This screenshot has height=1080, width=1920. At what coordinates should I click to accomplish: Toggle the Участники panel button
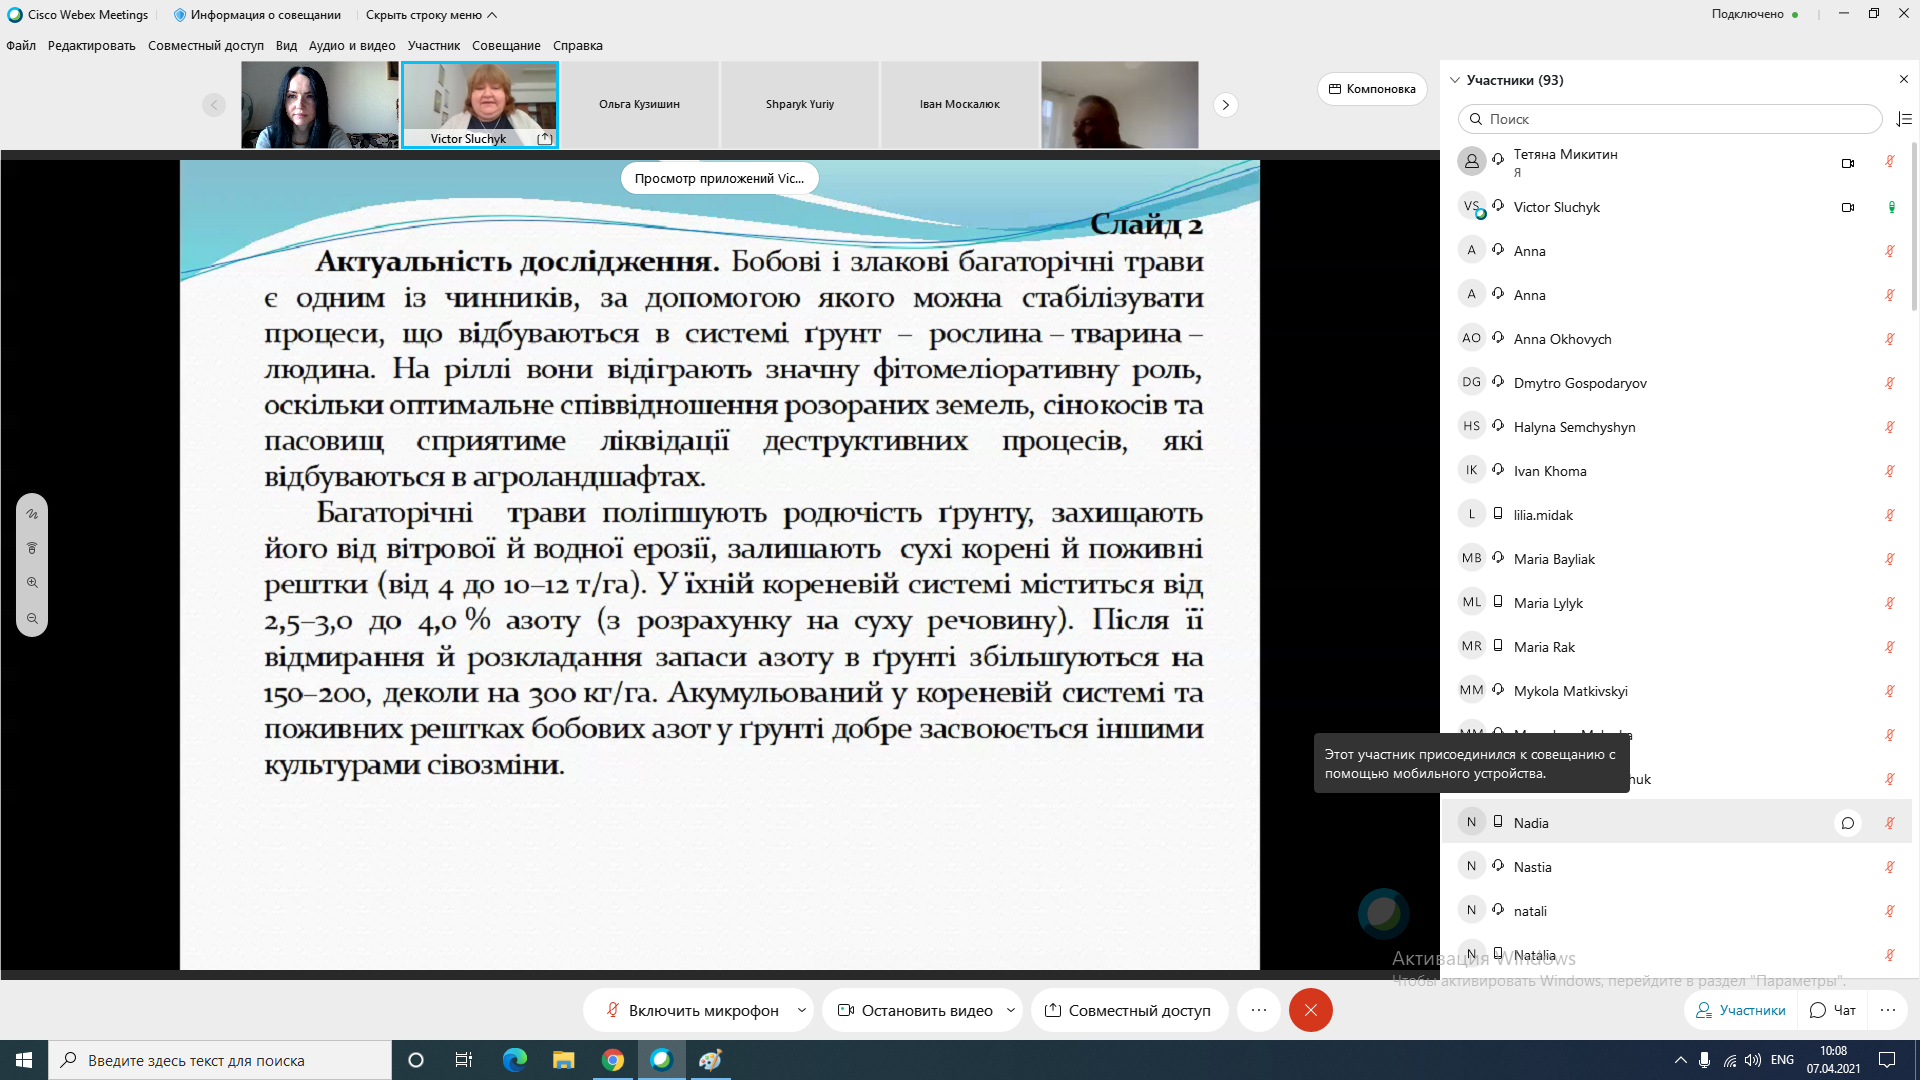click(1741, 1010)
